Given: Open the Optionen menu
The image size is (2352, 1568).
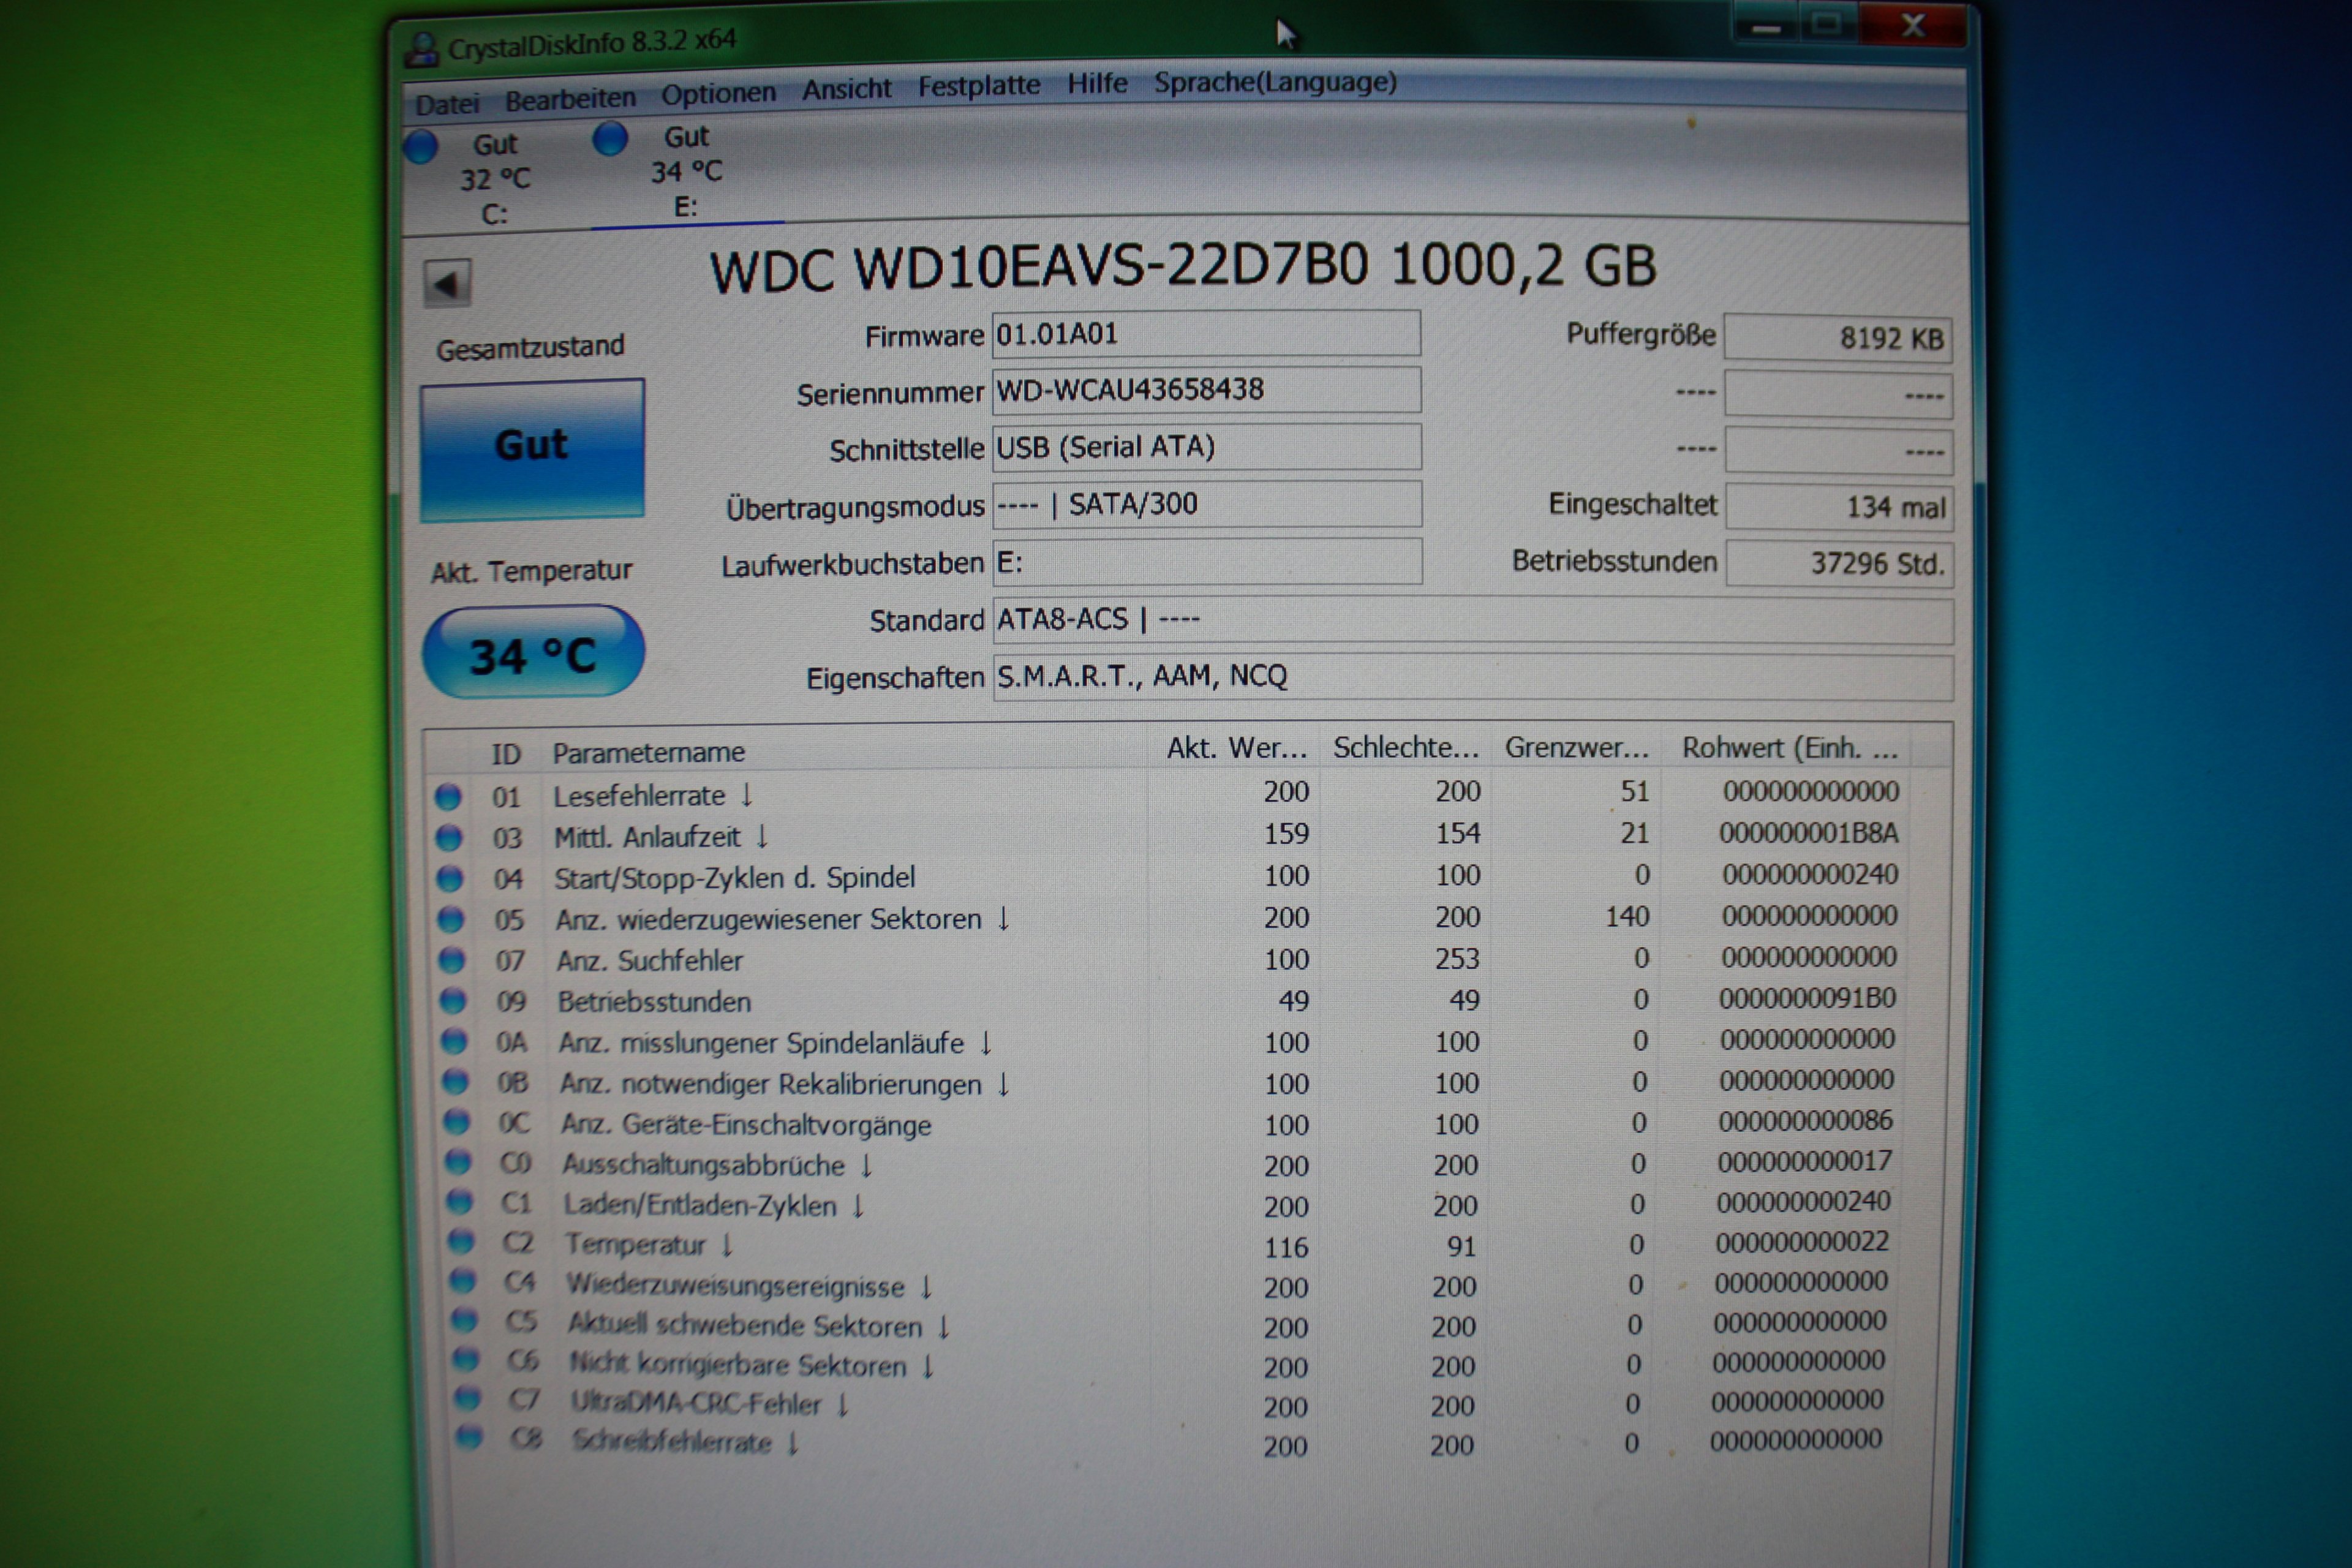Looking at the screenshot, I should click(718, 95).
